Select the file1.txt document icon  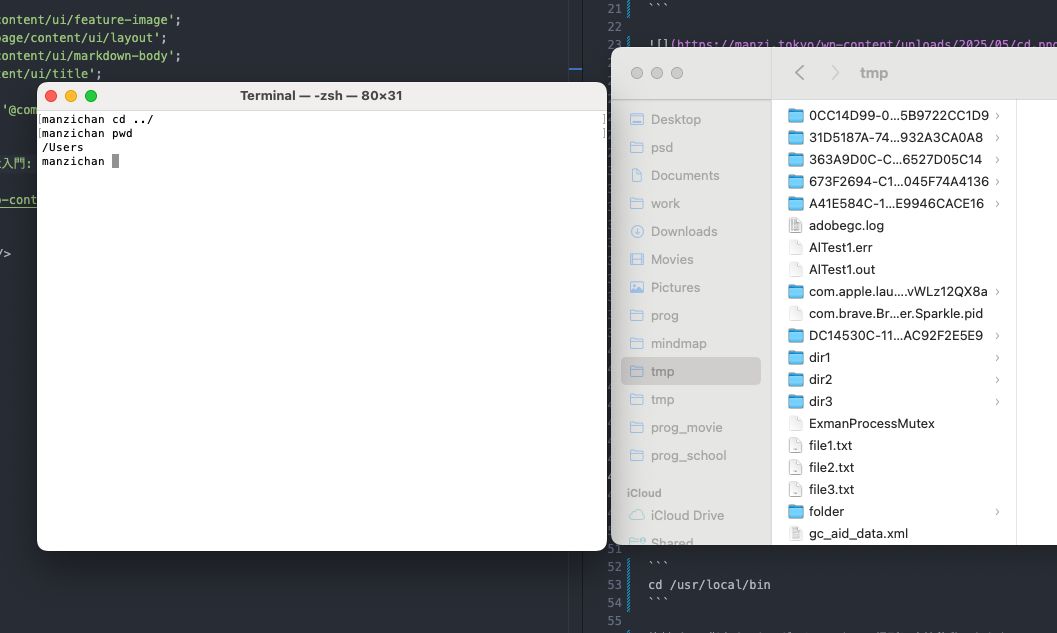796,446
